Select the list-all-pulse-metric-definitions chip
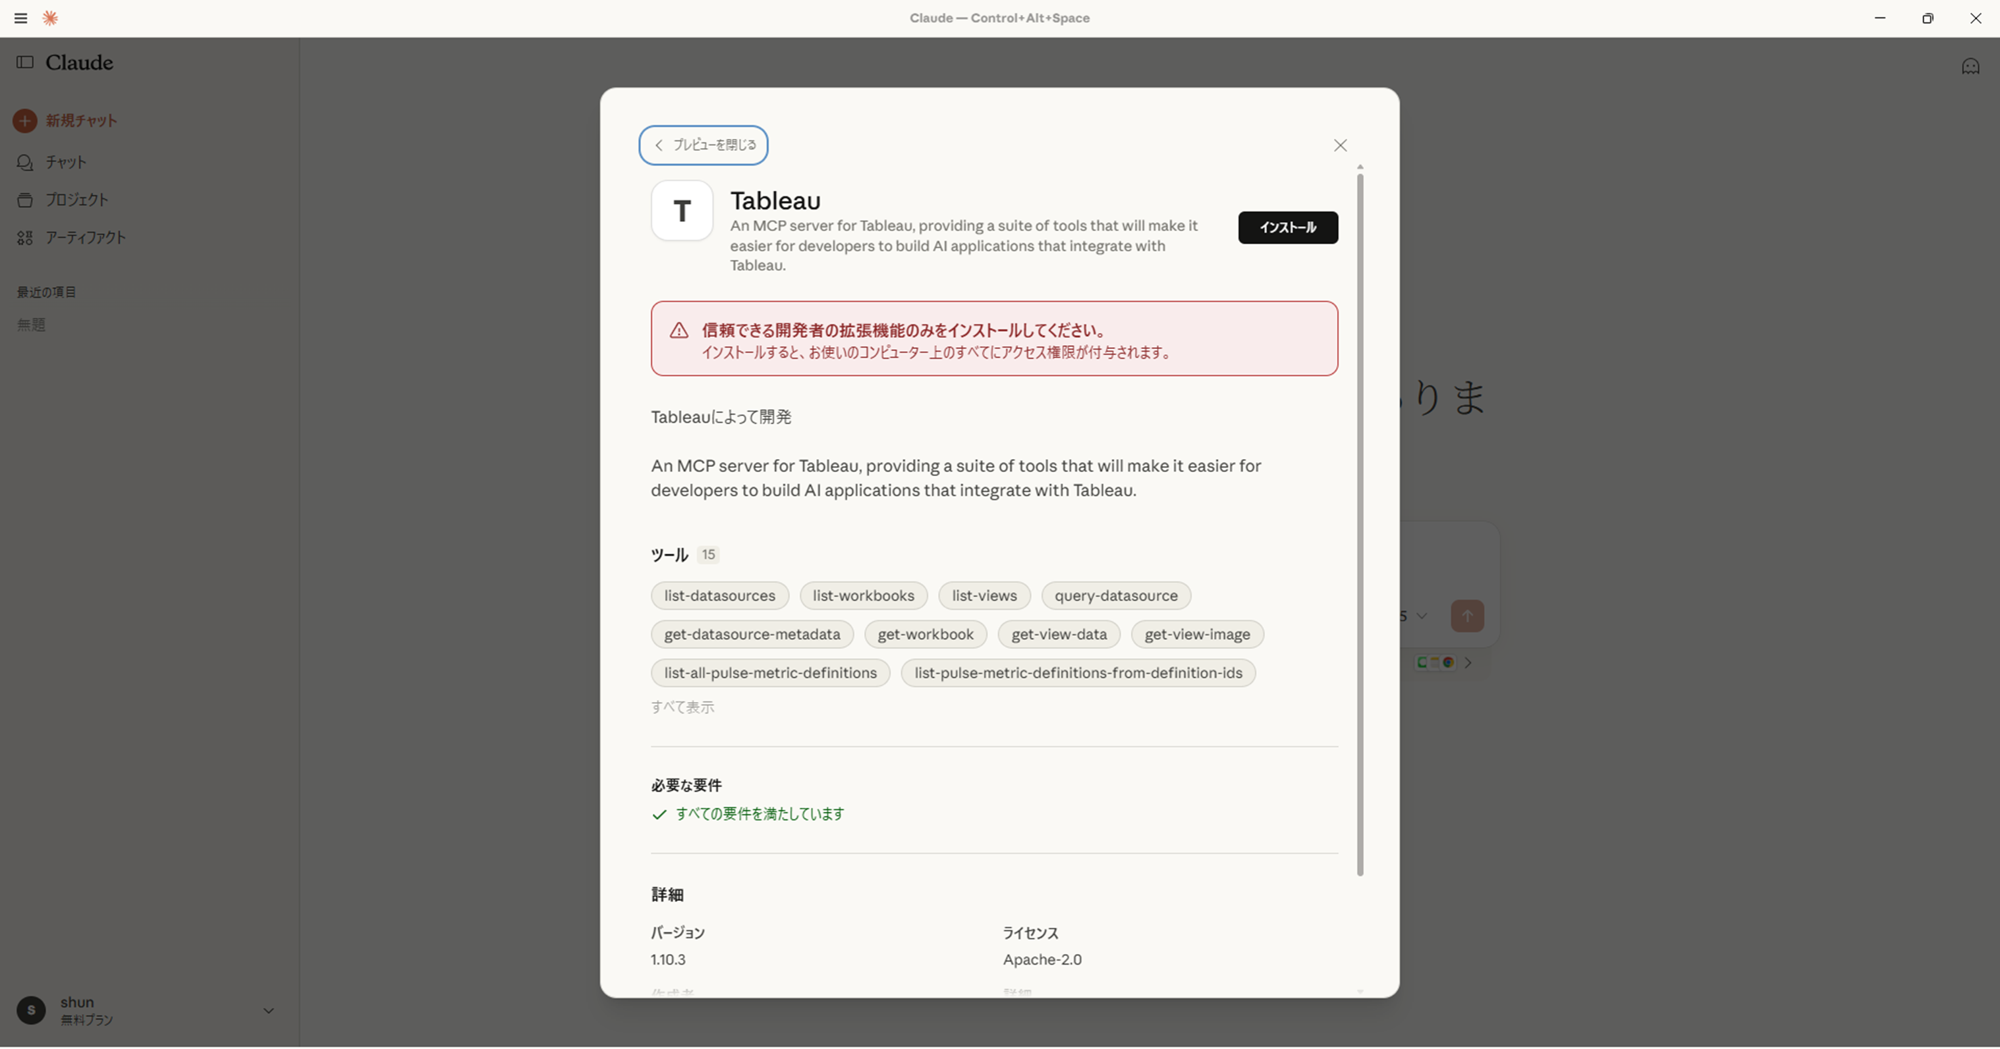2000x1049 pixels. coord(770,673)
